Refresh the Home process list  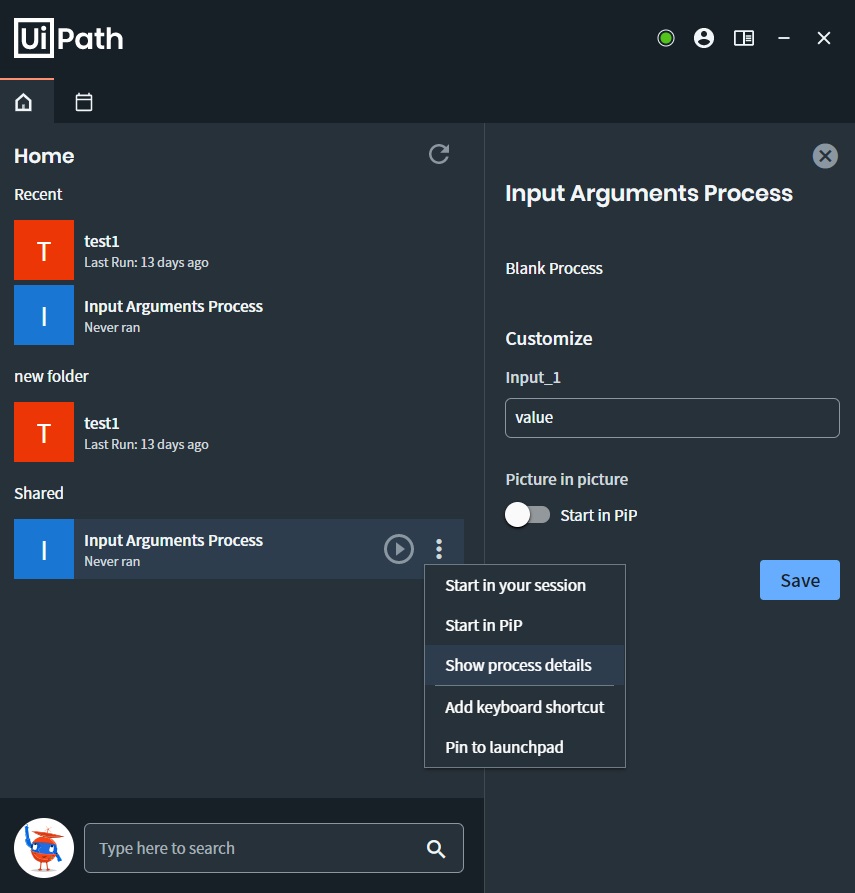tap(439, 154)
